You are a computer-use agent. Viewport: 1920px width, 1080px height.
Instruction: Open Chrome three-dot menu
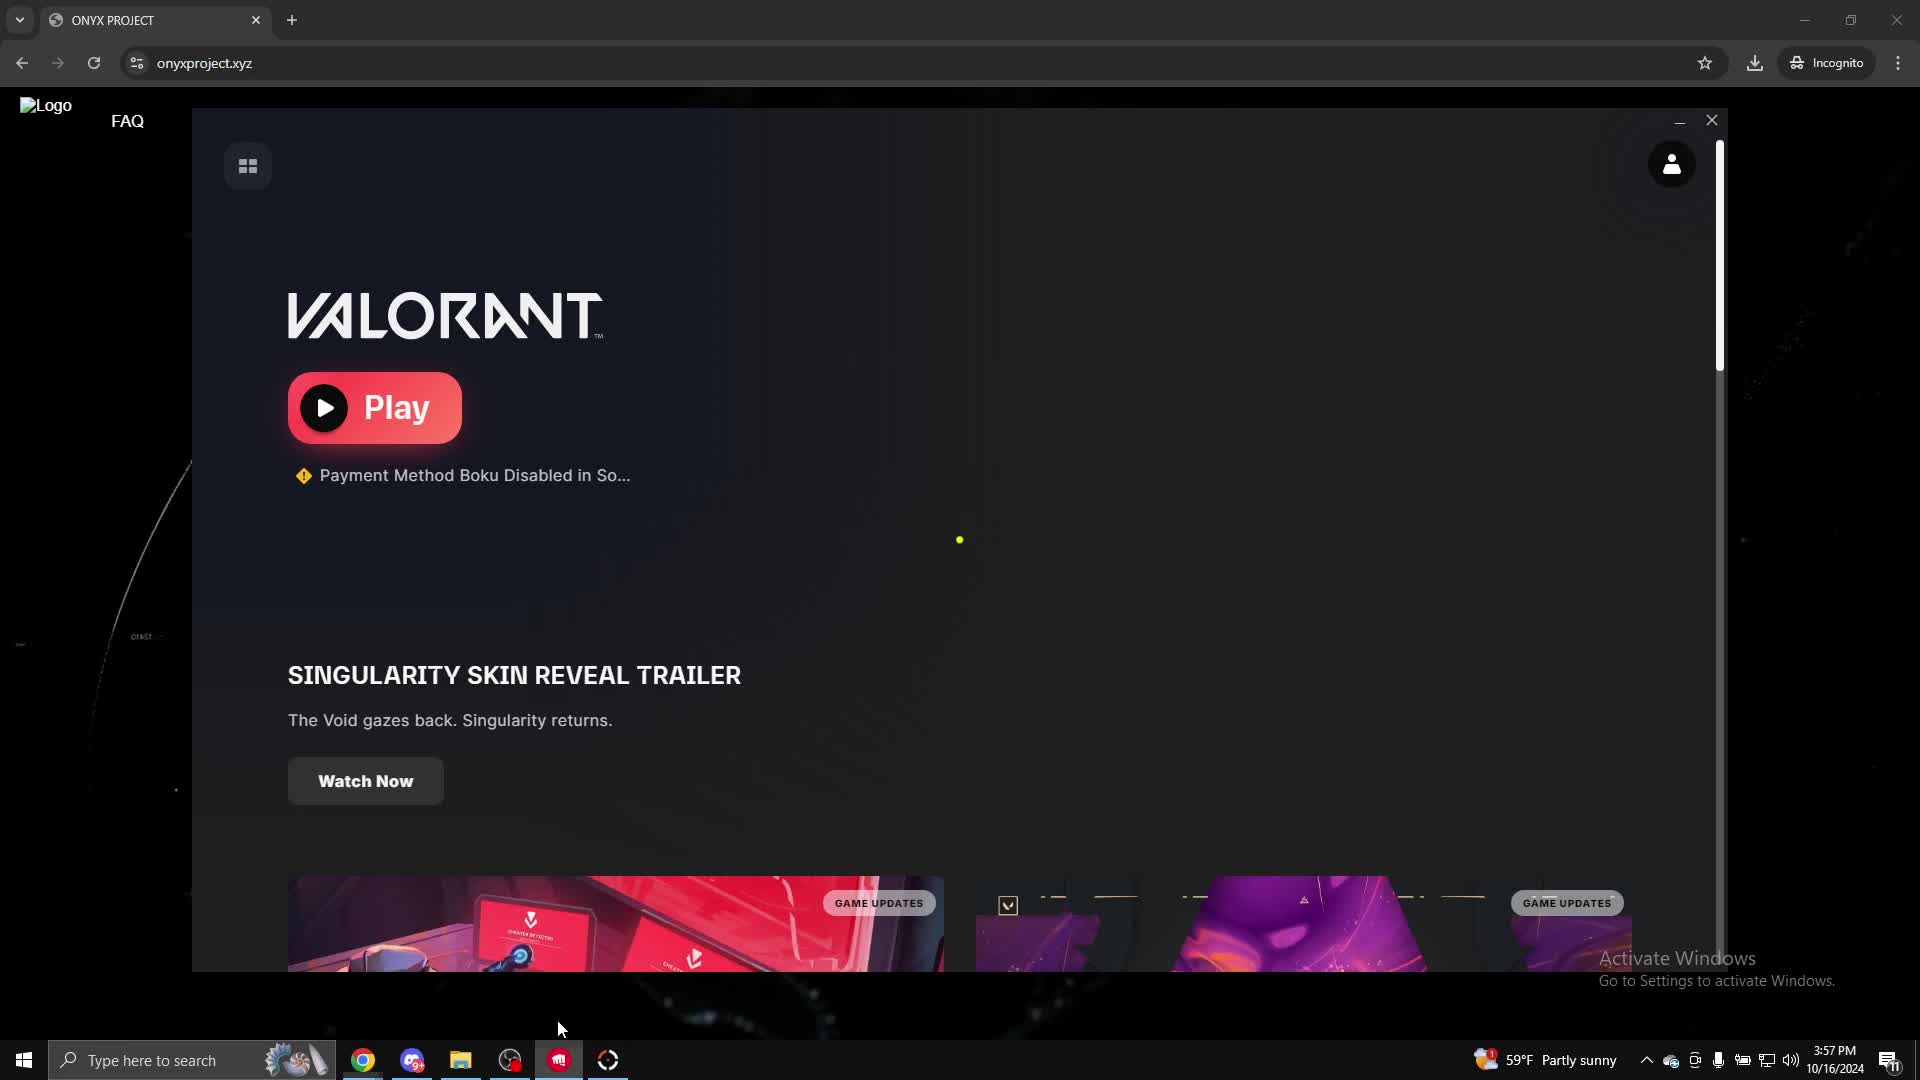click(1898, 63)
